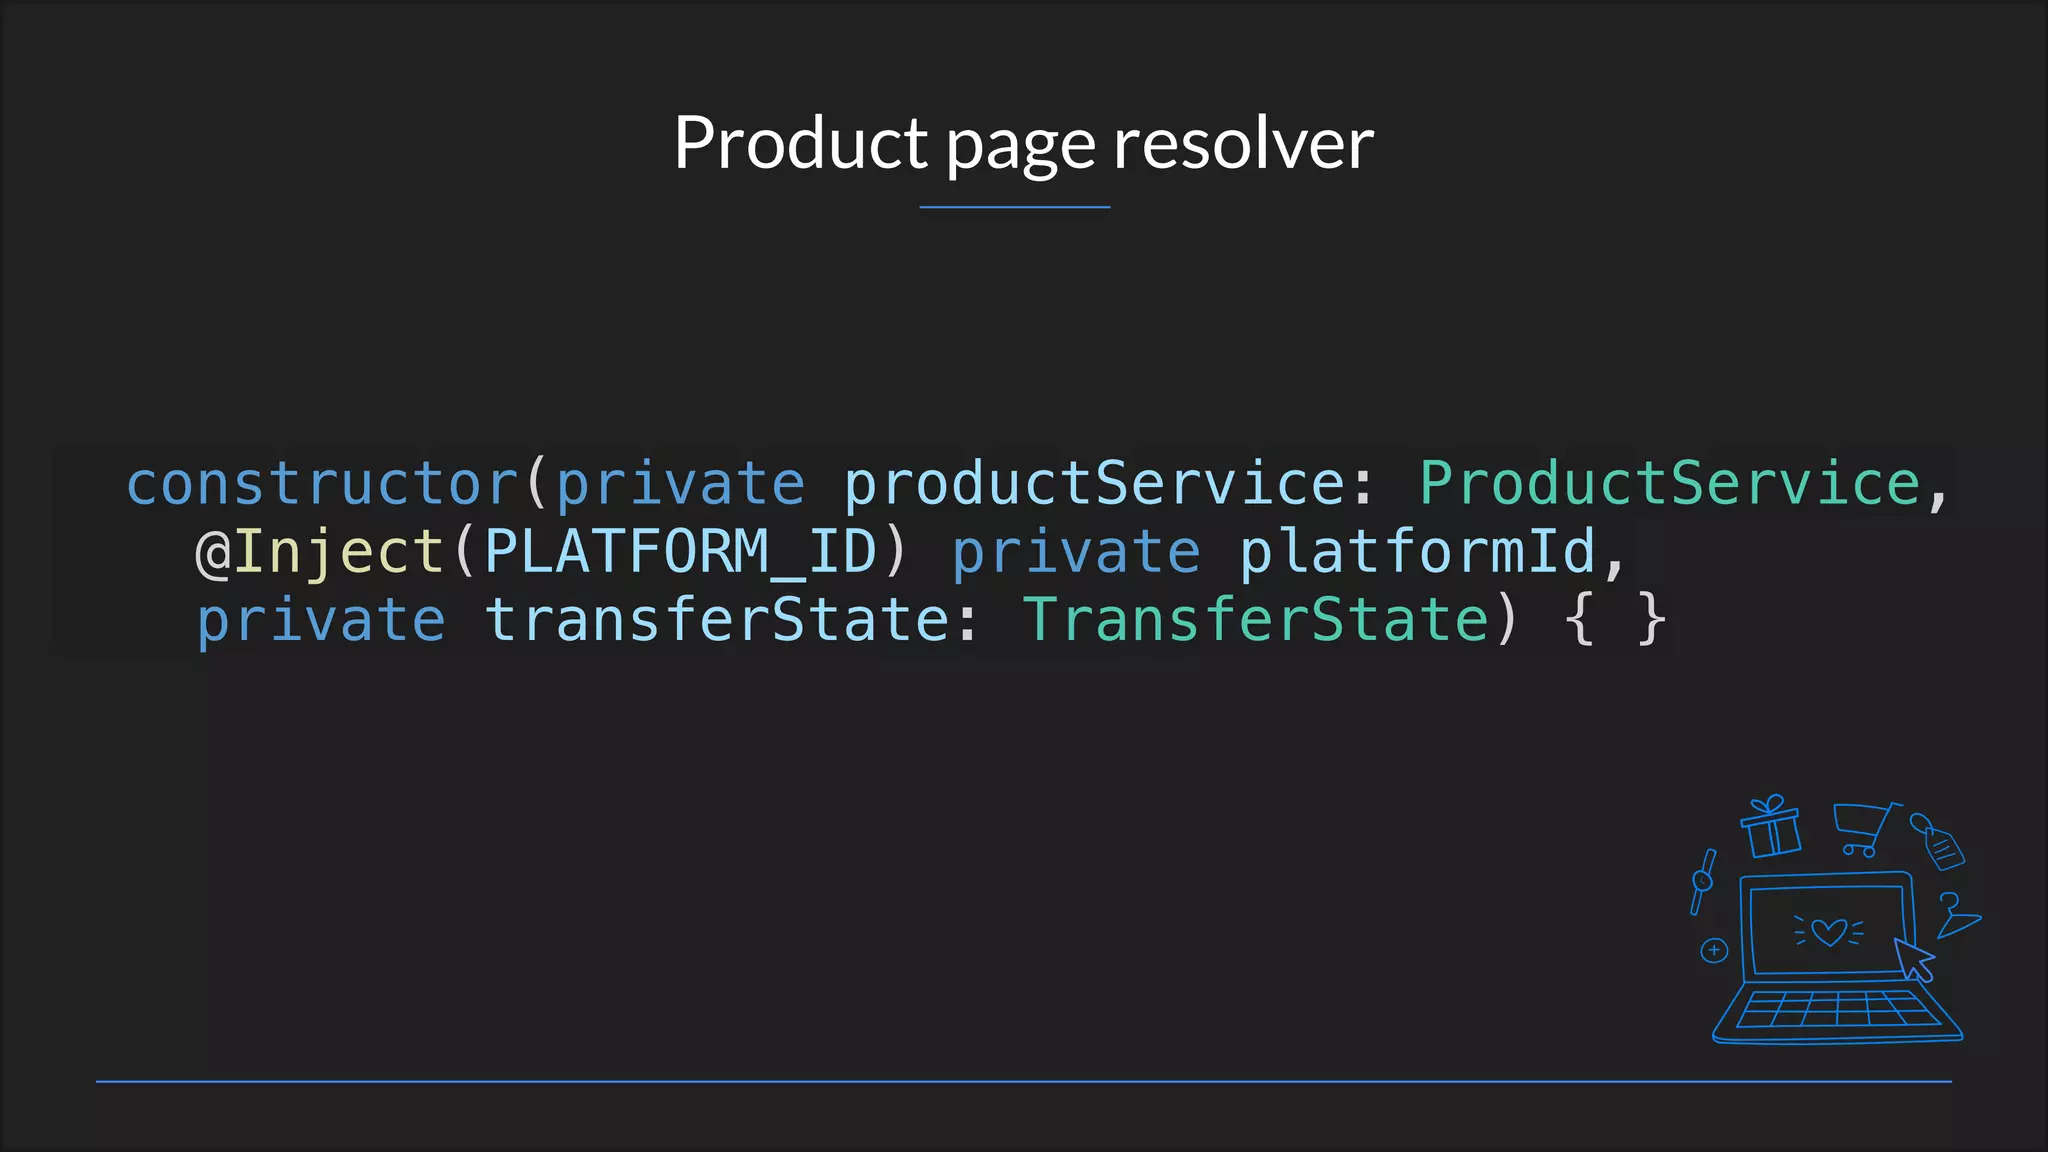Click the heart on laptop screen
Screen dimensions: 2048x1152
tap(1829, 932)
